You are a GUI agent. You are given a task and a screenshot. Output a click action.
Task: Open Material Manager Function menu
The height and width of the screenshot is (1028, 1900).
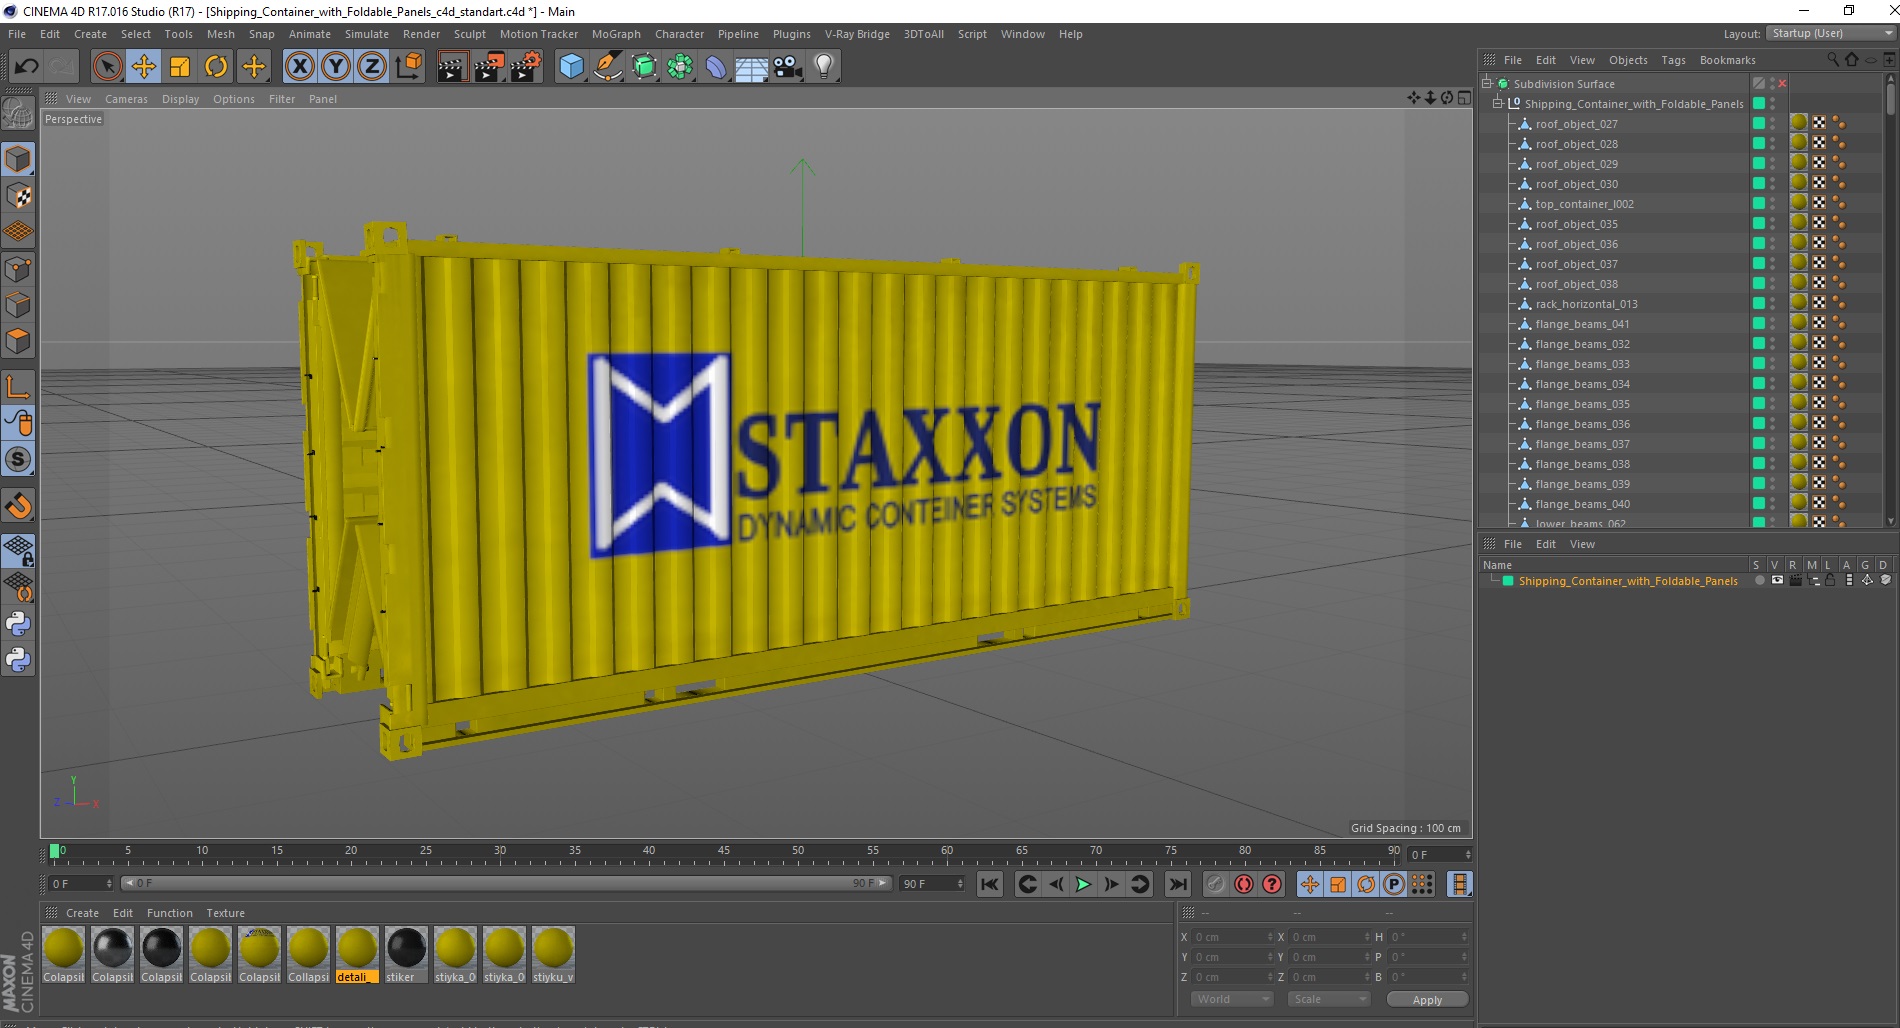pyautogui.click(x=169, y=913)
